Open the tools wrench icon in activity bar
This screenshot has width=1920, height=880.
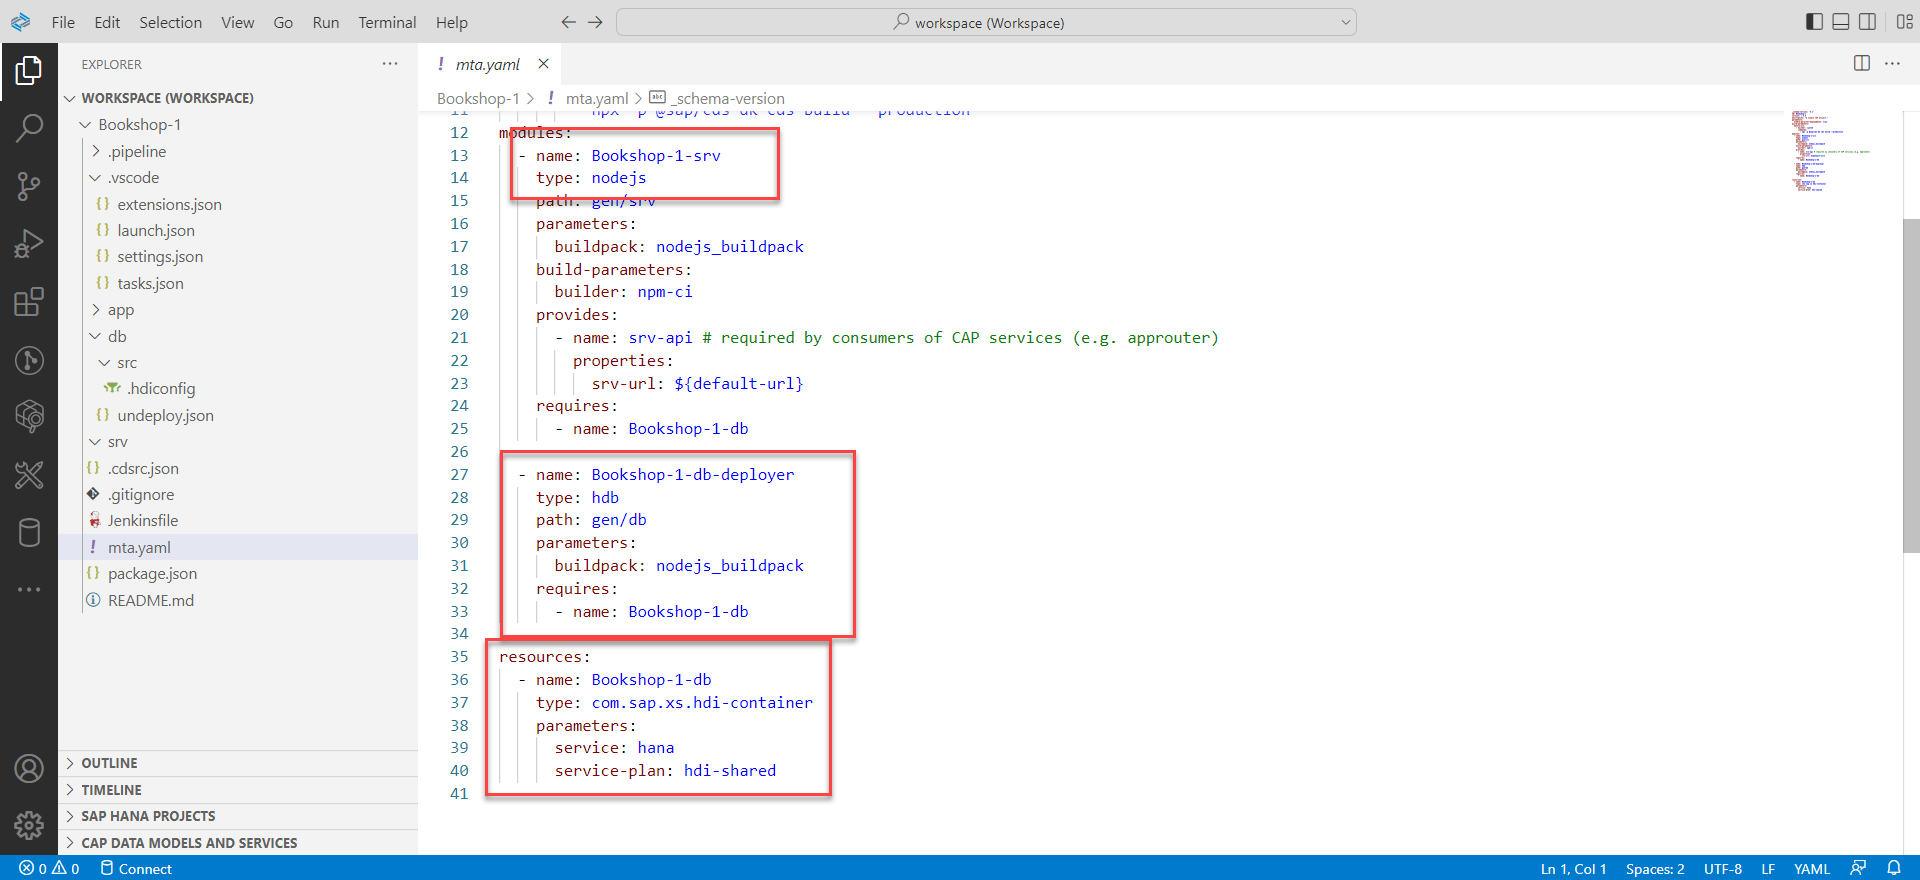click(29, 475)
